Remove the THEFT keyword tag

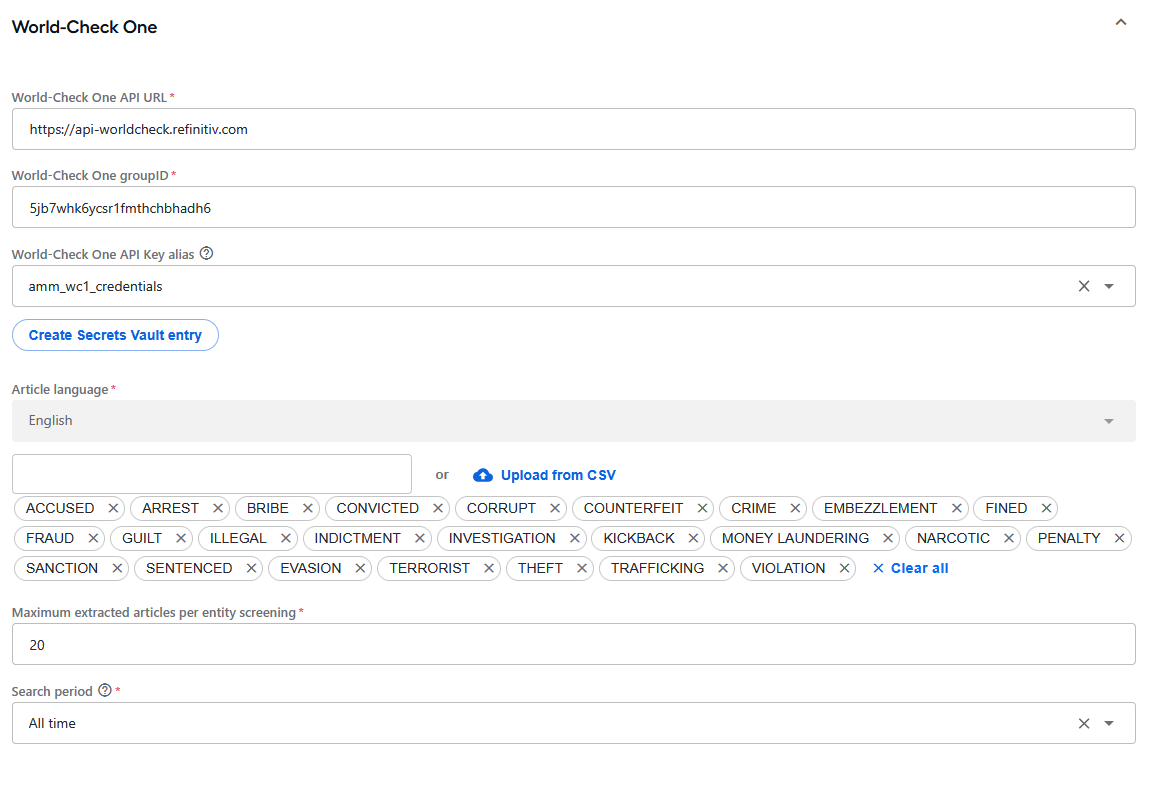[x=582, y=568]
